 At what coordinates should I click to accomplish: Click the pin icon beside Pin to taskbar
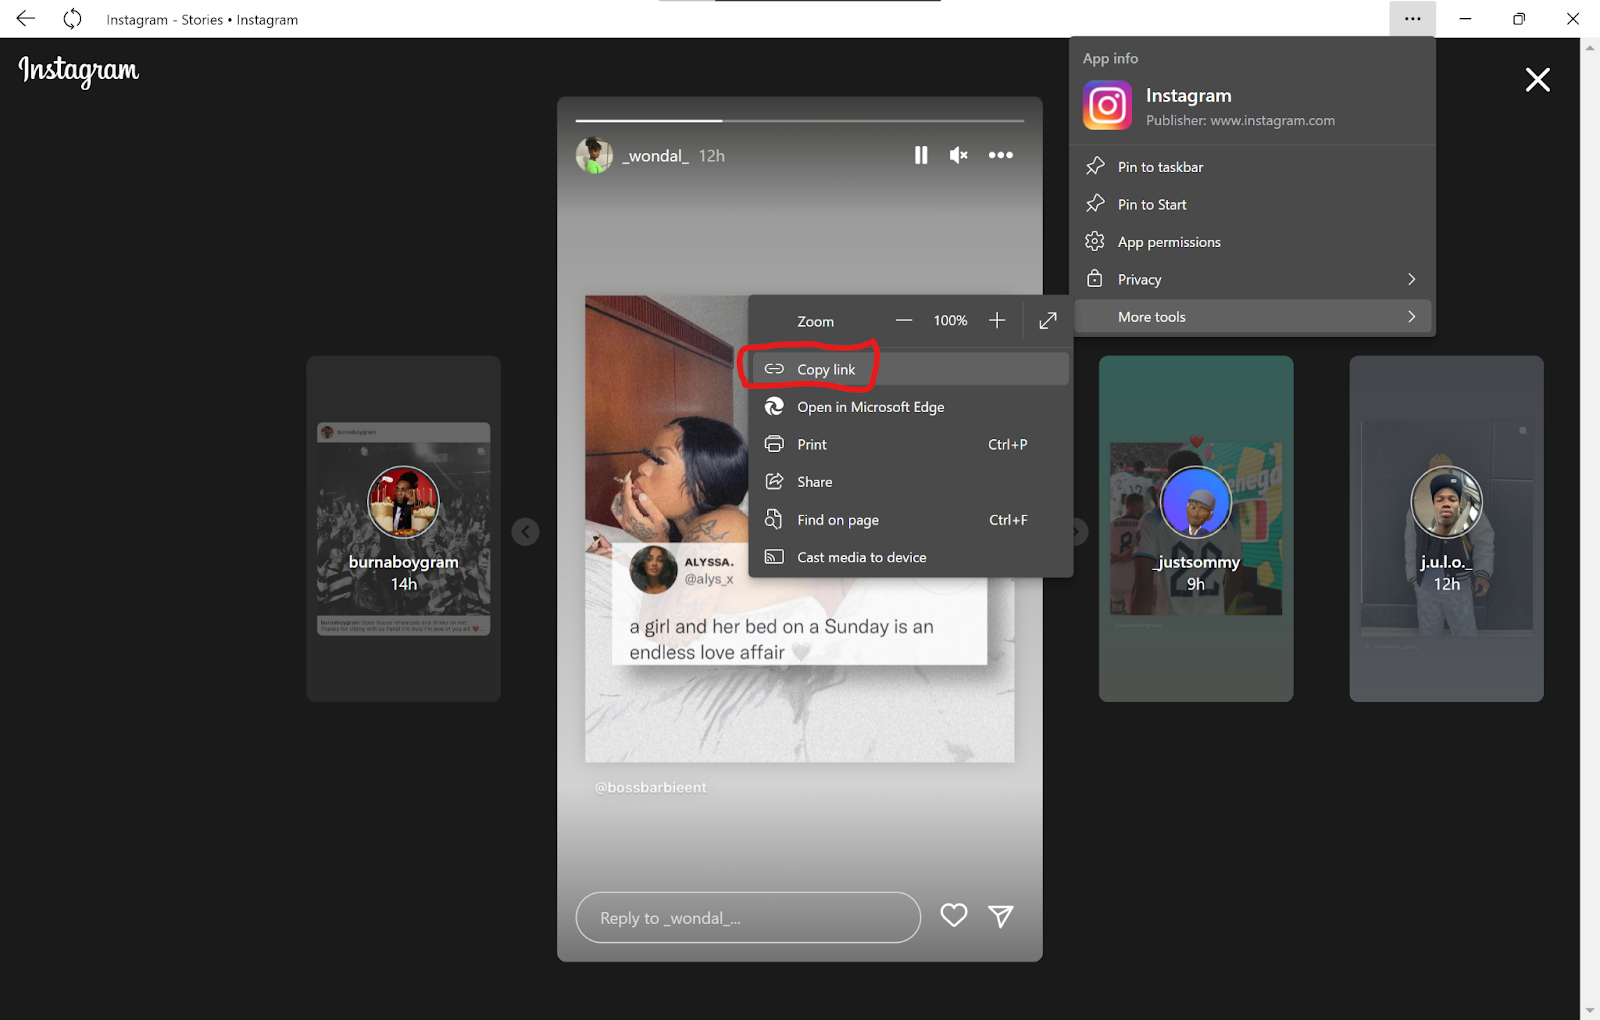click(1095, 166)
